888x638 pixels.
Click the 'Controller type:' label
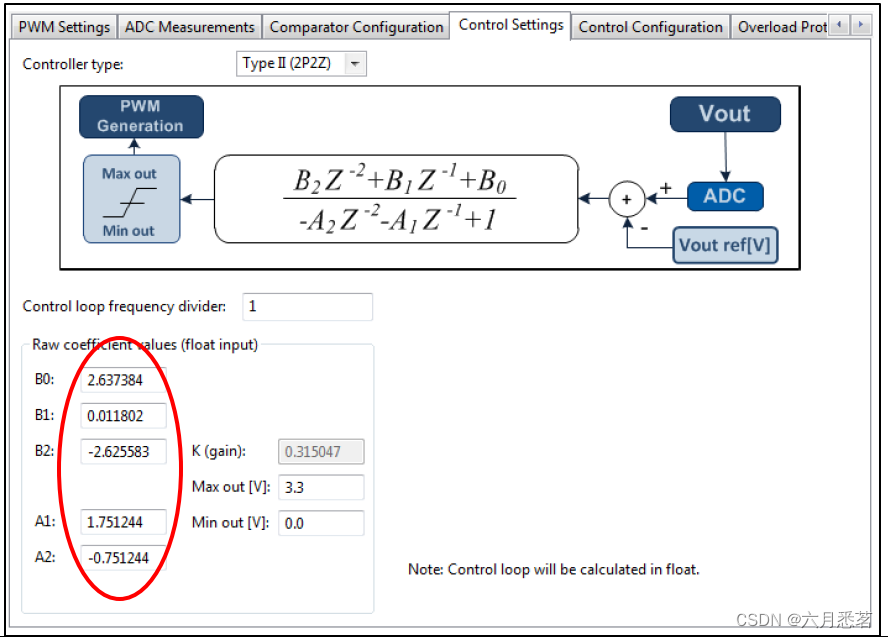coord(73,64)
